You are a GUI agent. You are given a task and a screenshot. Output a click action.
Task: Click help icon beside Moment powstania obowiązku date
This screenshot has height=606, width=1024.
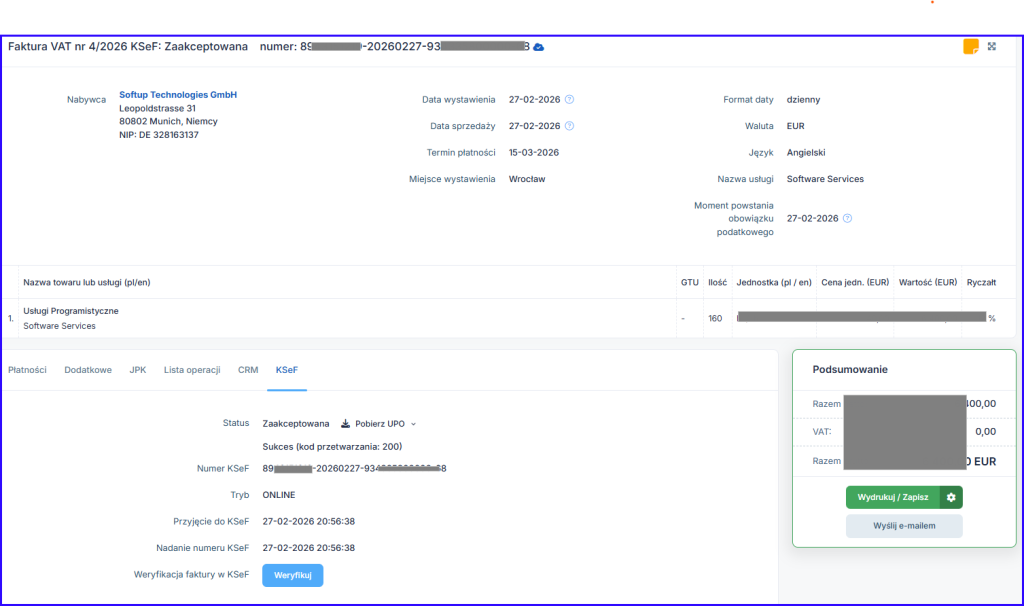click(847, 218)
